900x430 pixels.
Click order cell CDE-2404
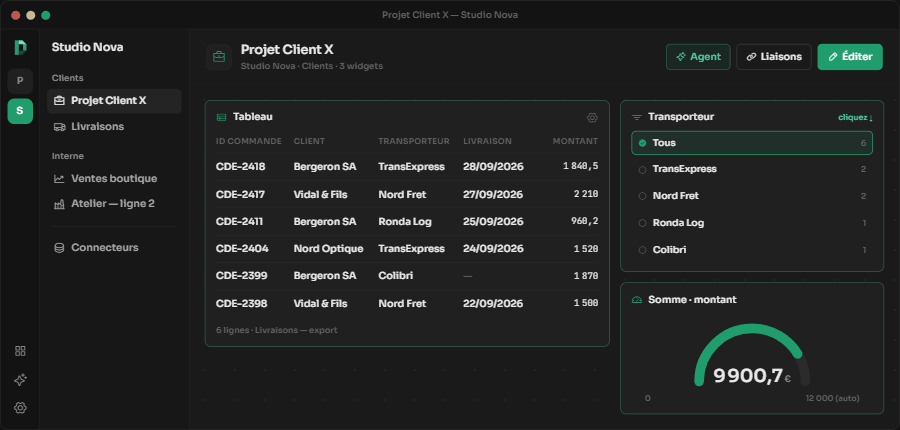click(x=242, y=249)
